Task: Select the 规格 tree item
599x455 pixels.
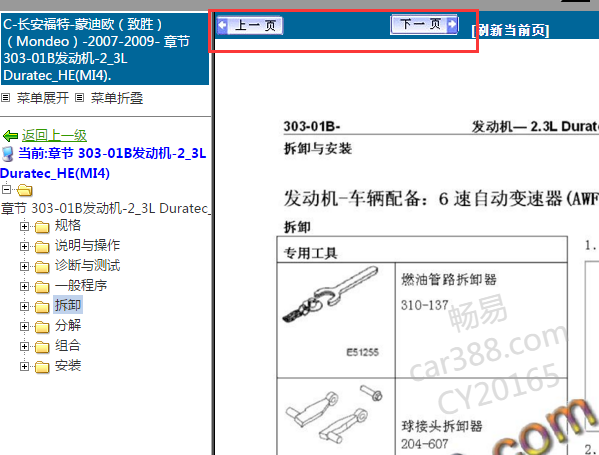Action: pyautogui.click(x=68, y=225)
